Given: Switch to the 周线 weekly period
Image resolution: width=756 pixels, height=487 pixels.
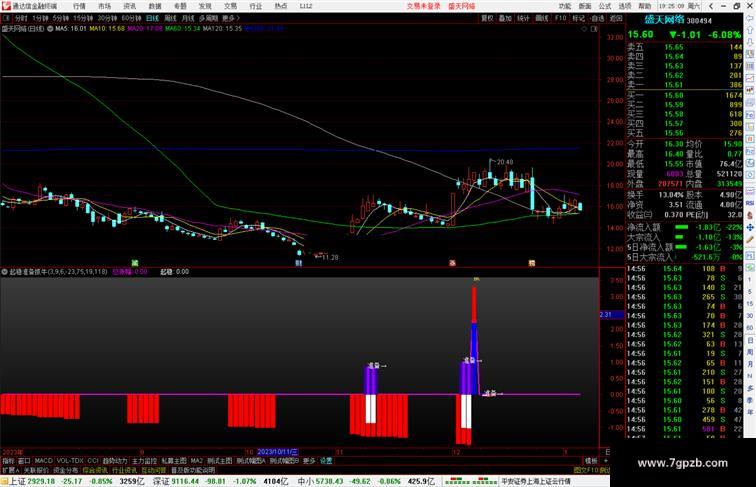Looking at the screenshot, I should coord(170,18).
